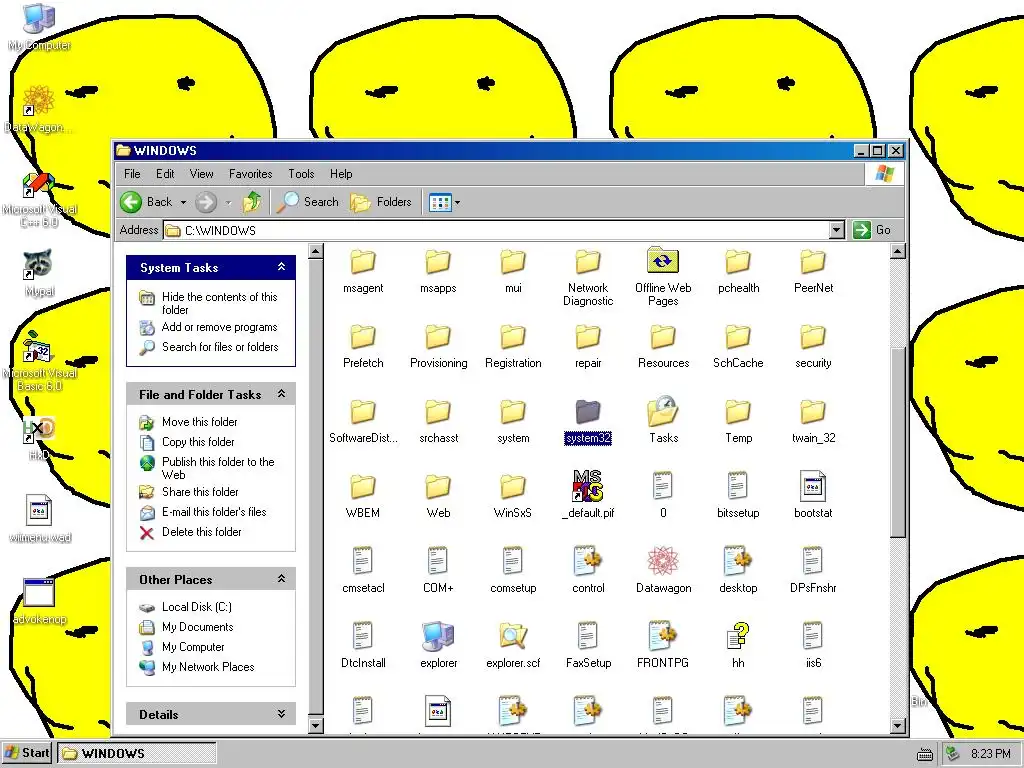Select the WinSxS folder icon
Screen dimensions: 1024x768
tap(513, 486)
